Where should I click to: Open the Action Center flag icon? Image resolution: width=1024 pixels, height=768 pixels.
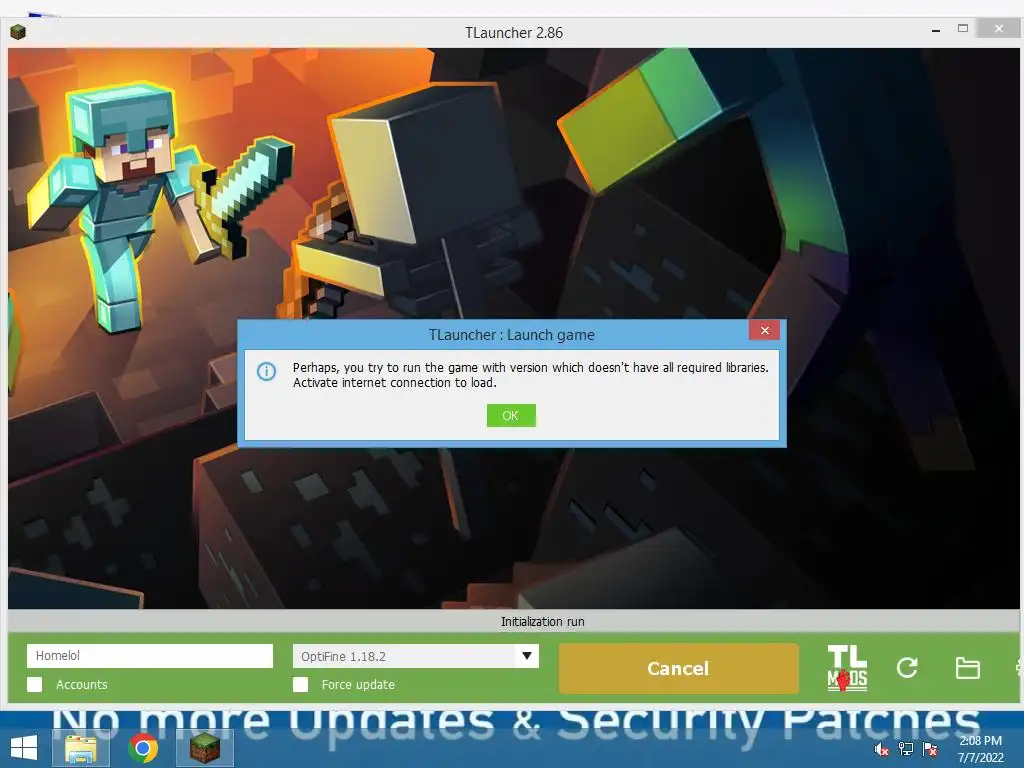coord(930,748)
